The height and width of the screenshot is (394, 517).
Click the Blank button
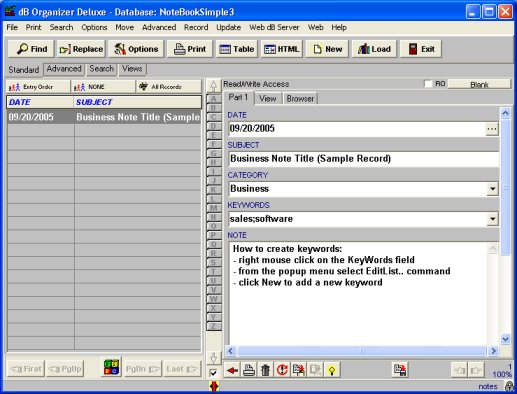coord(479,84)
